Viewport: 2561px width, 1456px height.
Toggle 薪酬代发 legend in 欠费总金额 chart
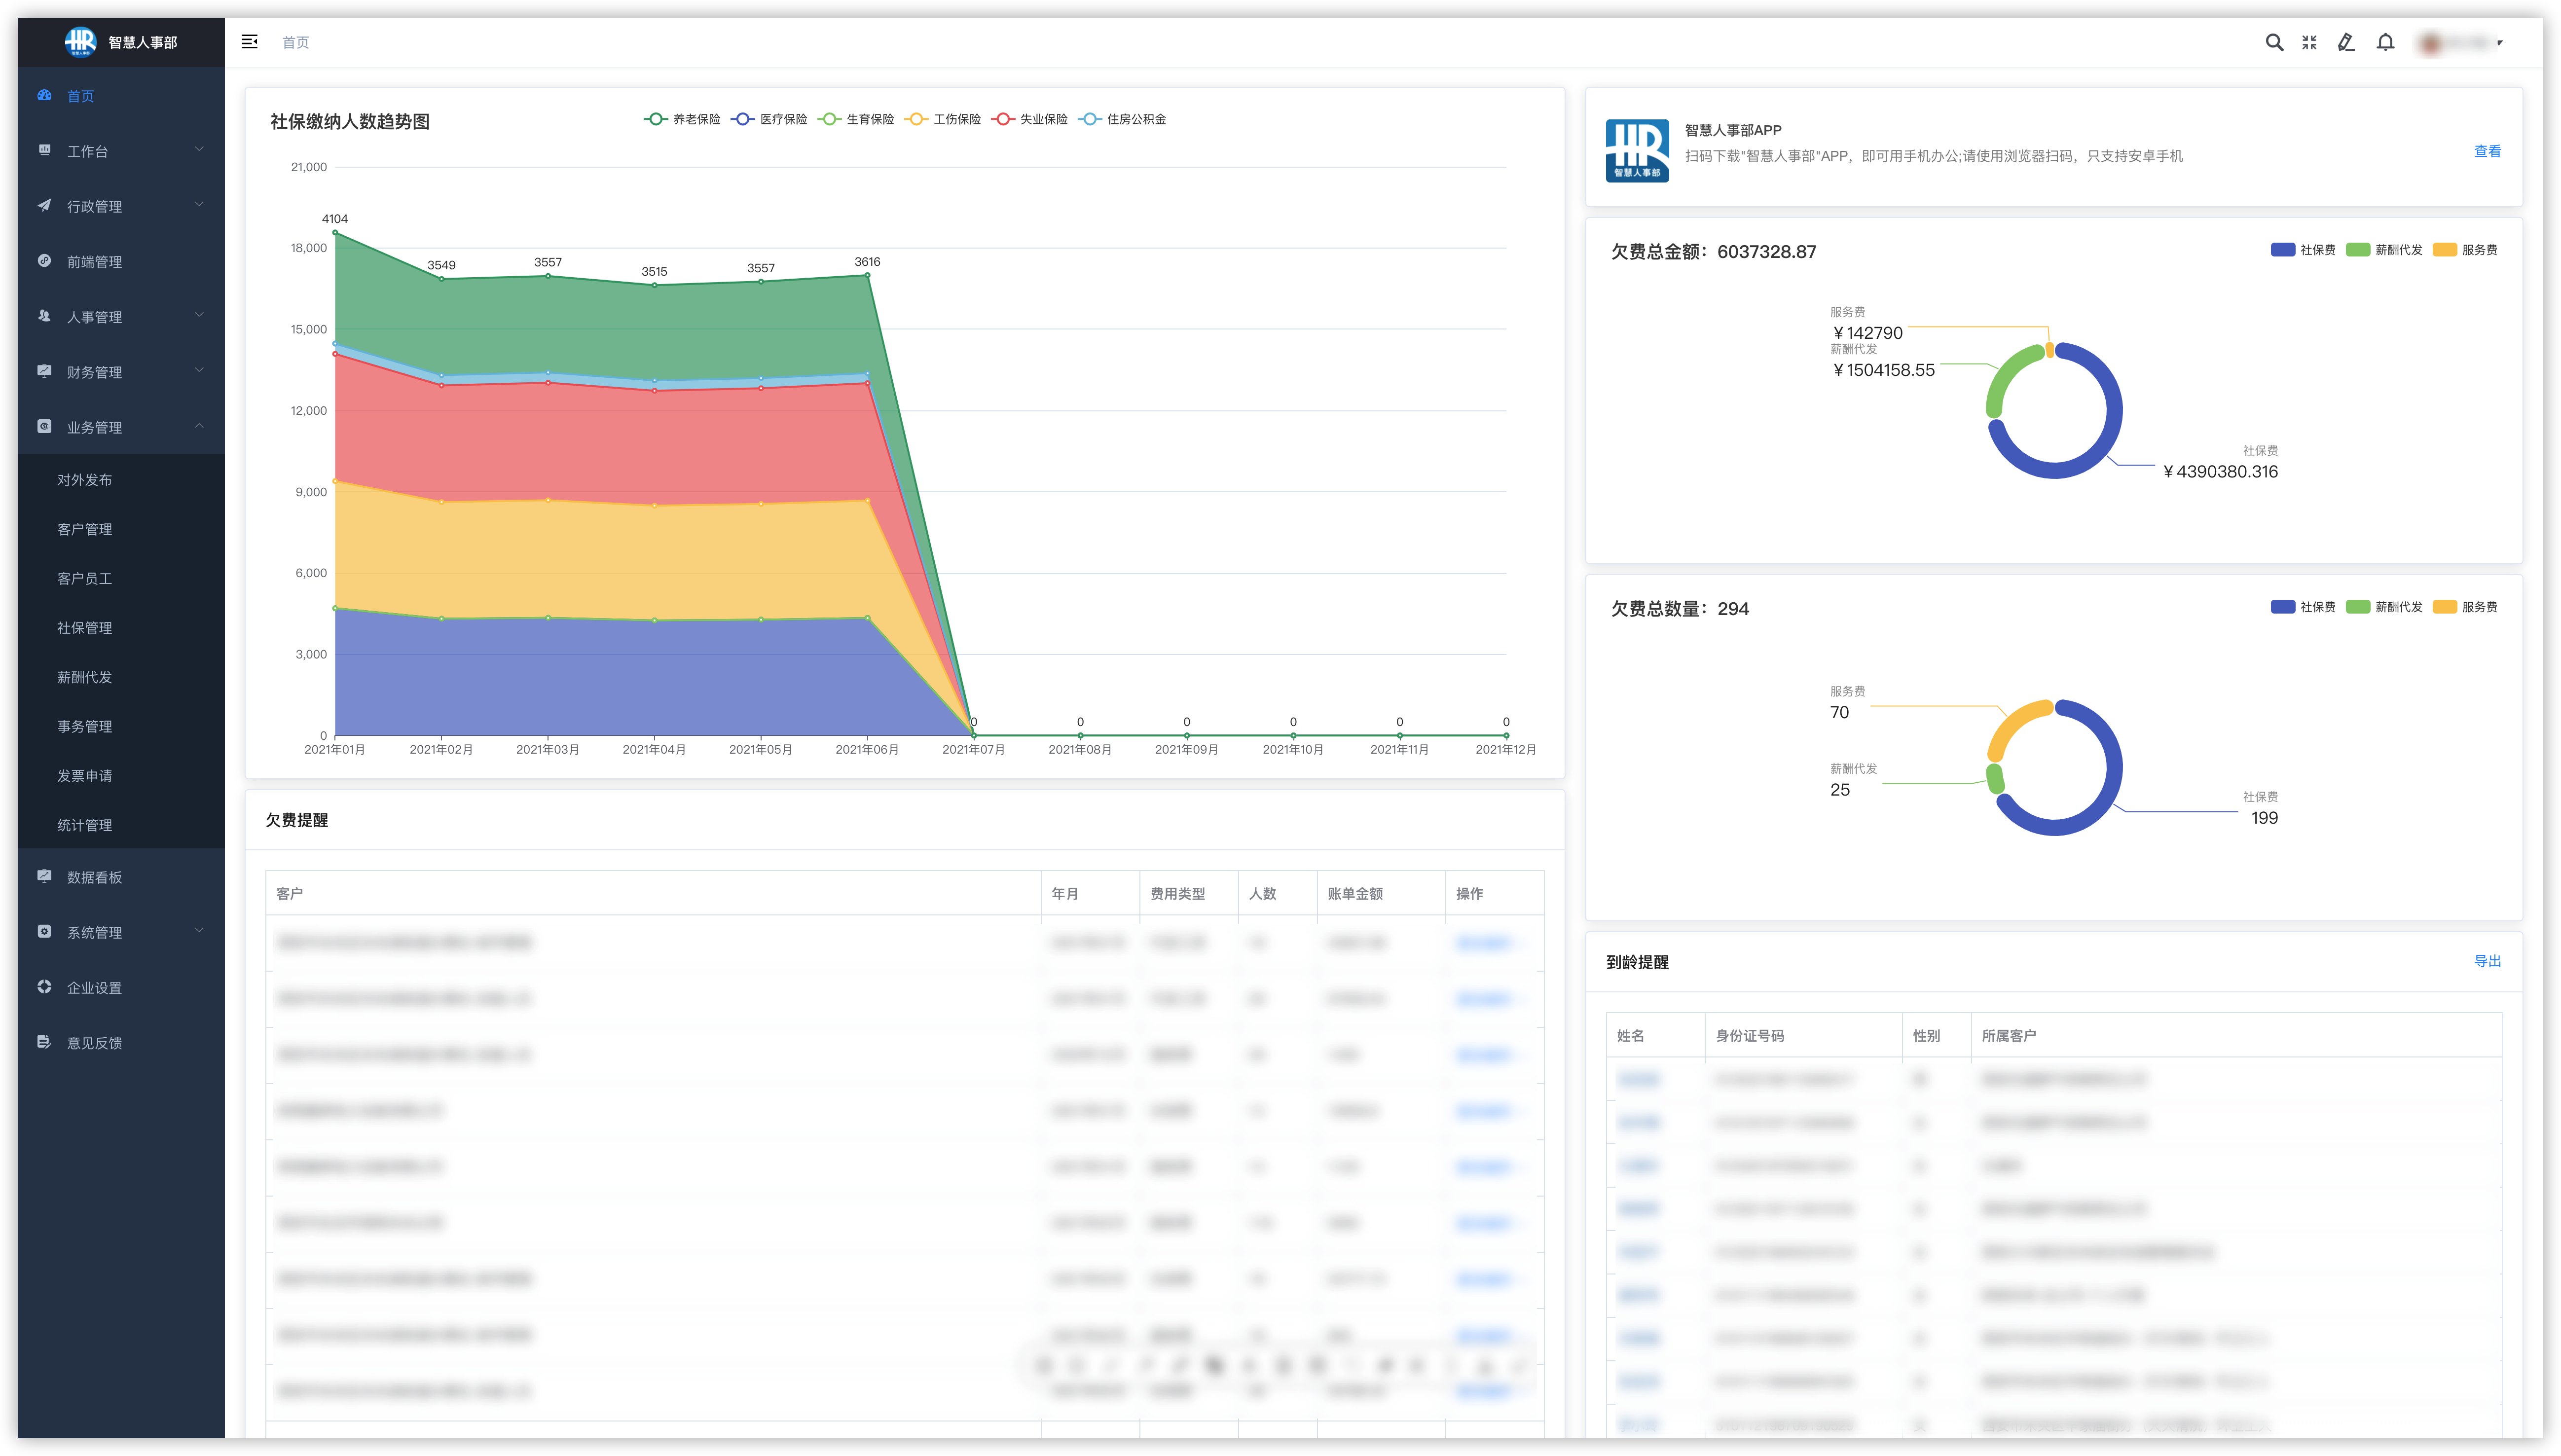2384,250
